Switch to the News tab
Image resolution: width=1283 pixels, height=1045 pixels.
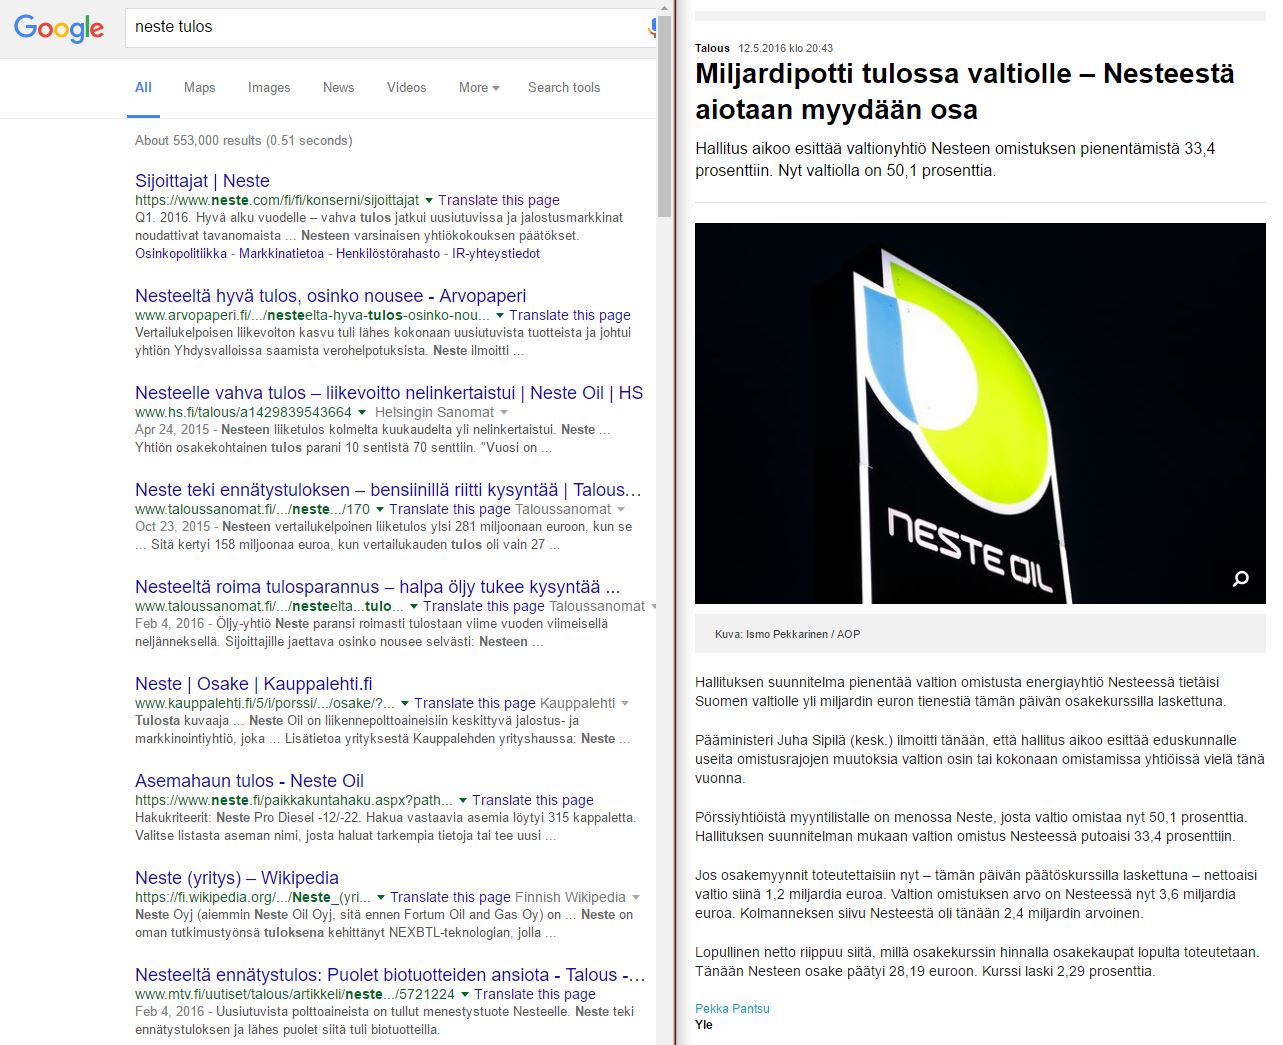[338, 87]
